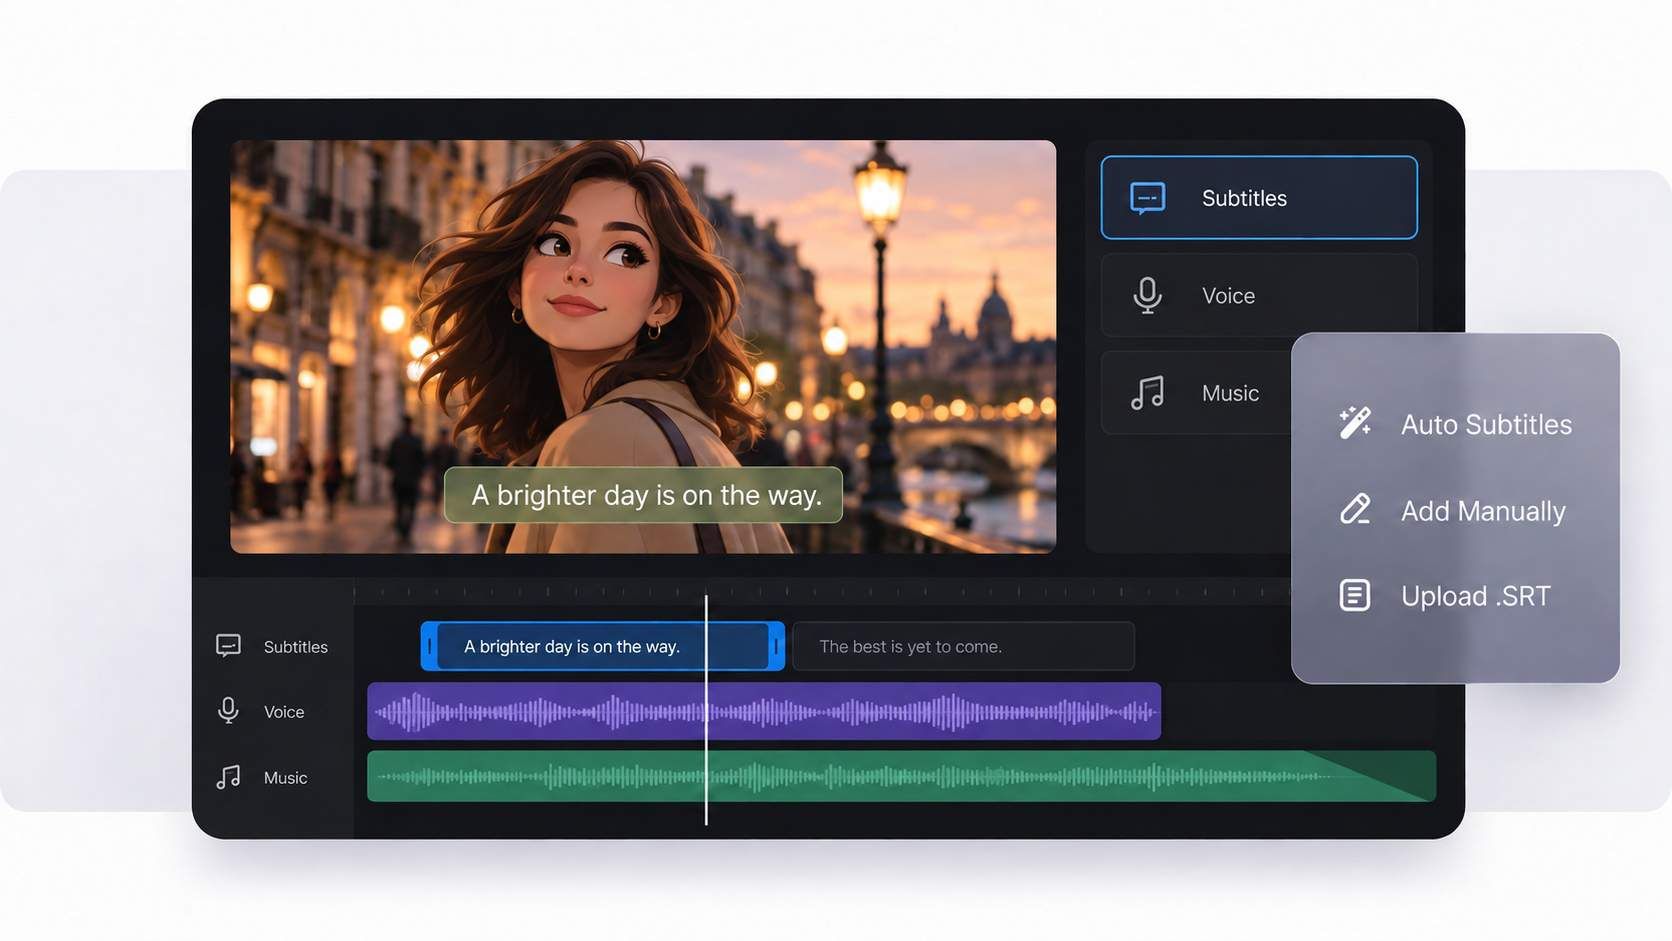Click the pencil icon beside Add Manually
This screenshot has width=1672, height=941.
[1355, 510]
